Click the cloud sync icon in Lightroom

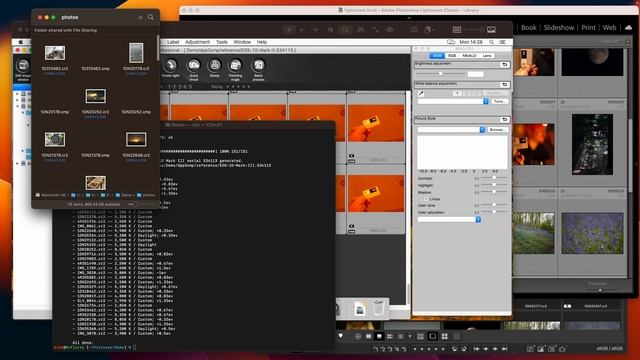point(628,27)
